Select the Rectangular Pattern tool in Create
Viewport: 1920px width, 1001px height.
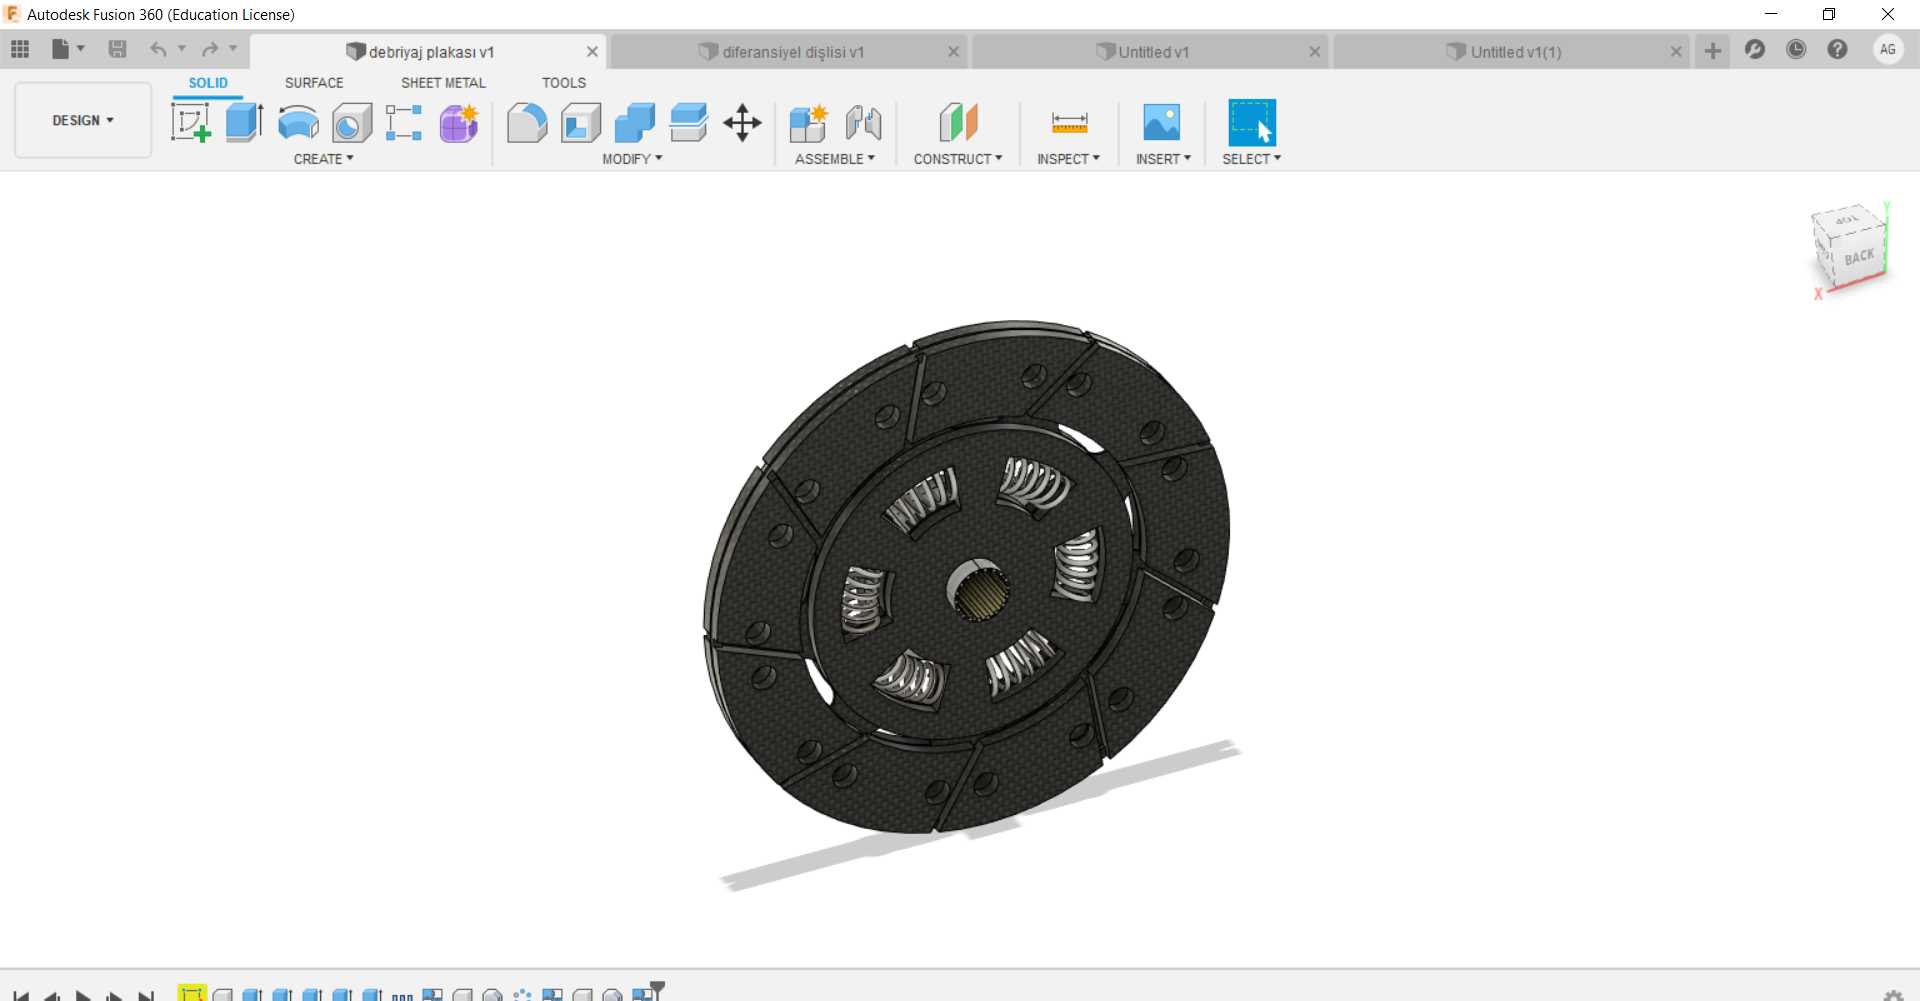coord(404,123)
